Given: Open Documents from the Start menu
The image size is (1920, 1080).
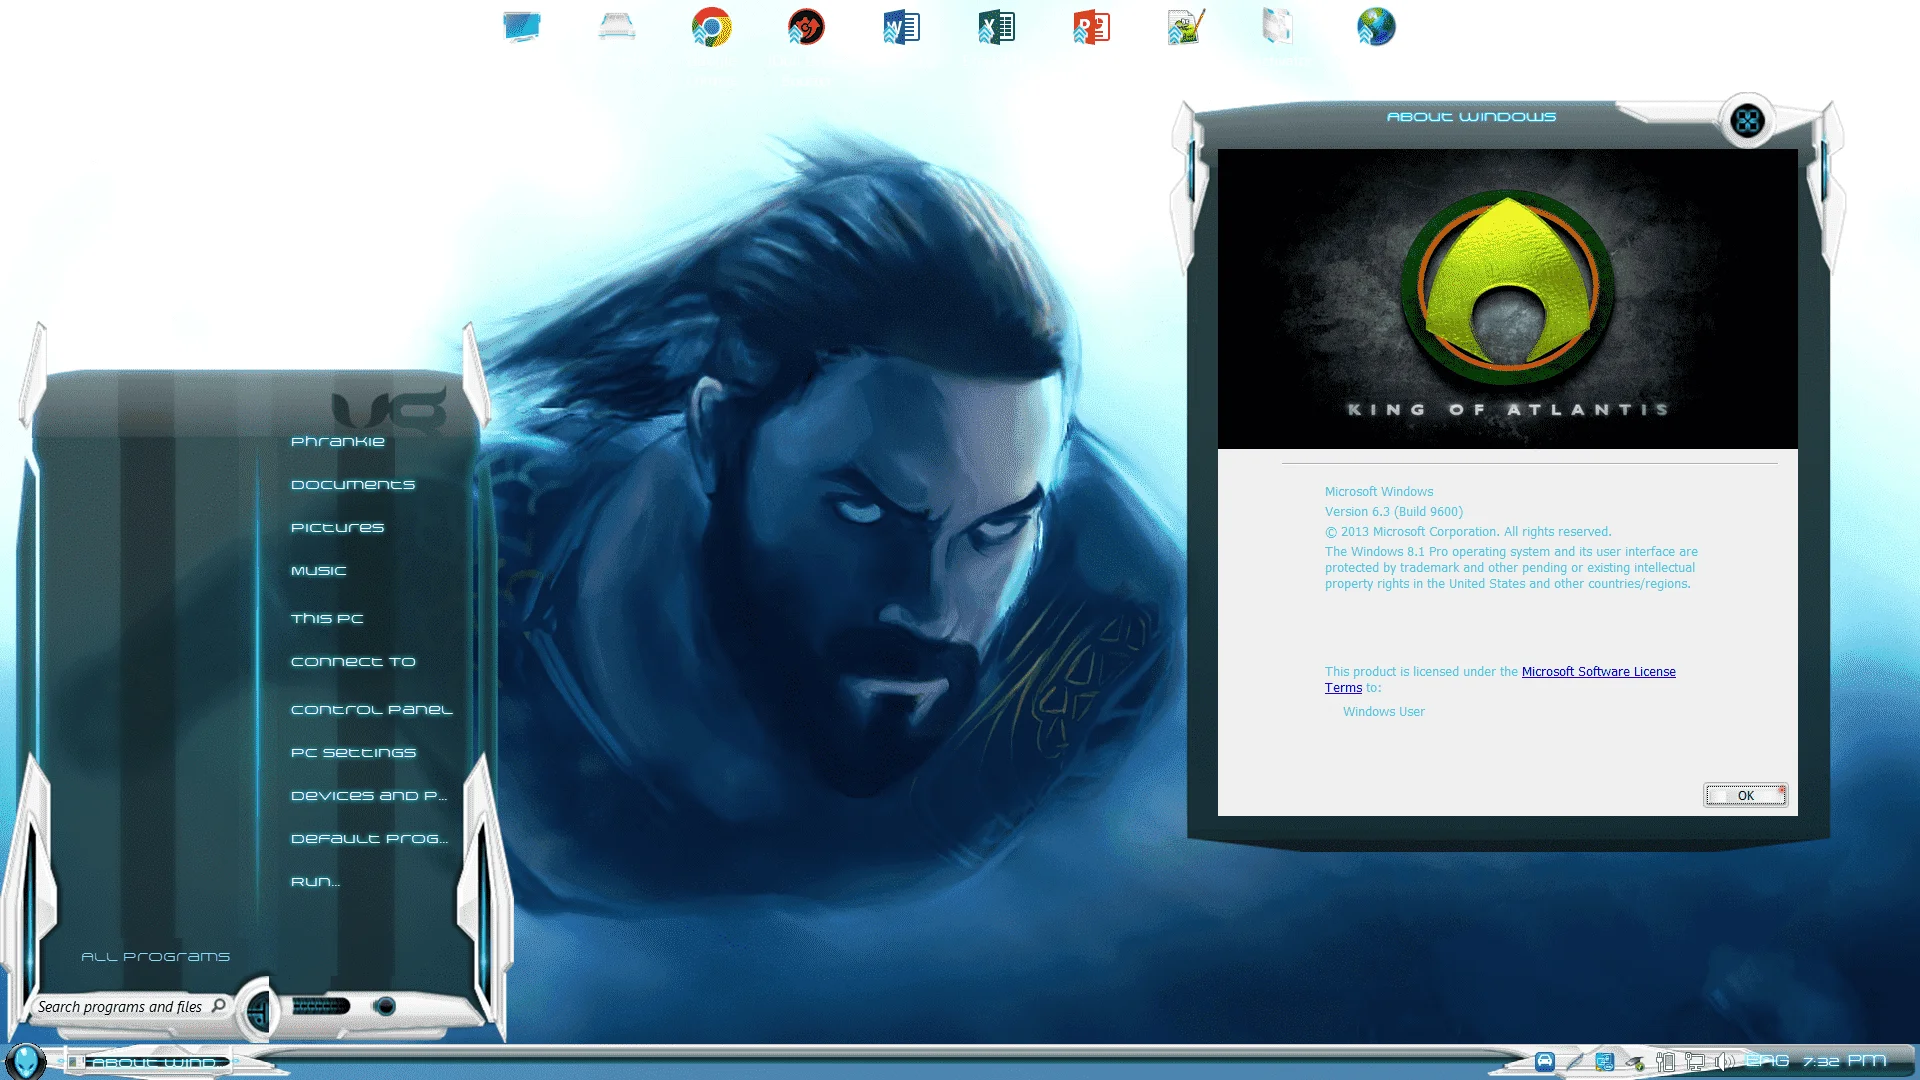Looking at the screenshot, I should [353, 484].
